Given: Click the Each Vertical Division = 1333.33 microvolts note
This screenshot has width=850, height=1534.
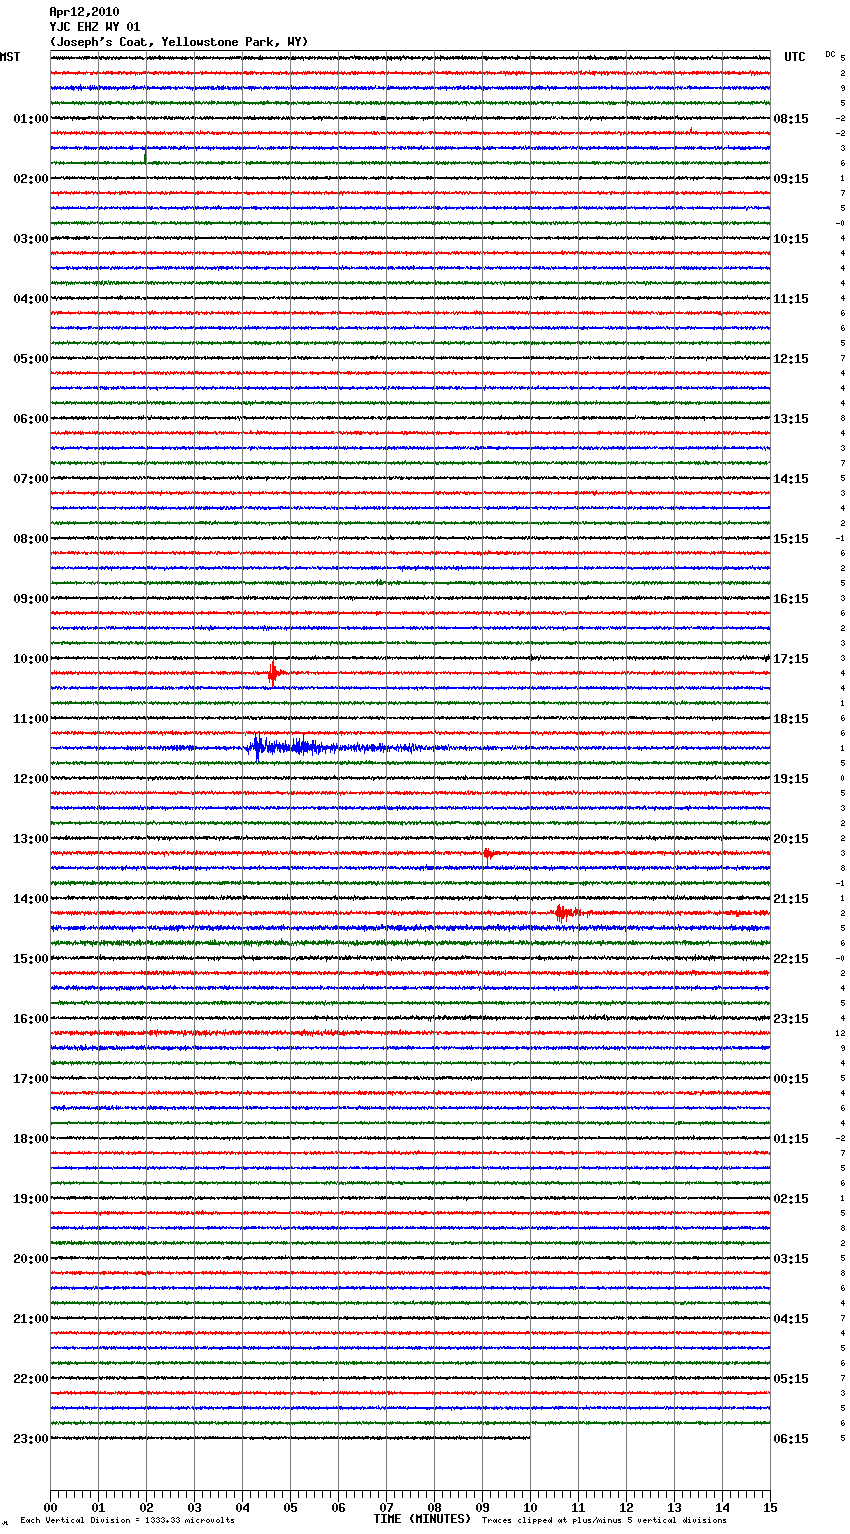Looking at the screenshot, I should [x=127, y=1521].
